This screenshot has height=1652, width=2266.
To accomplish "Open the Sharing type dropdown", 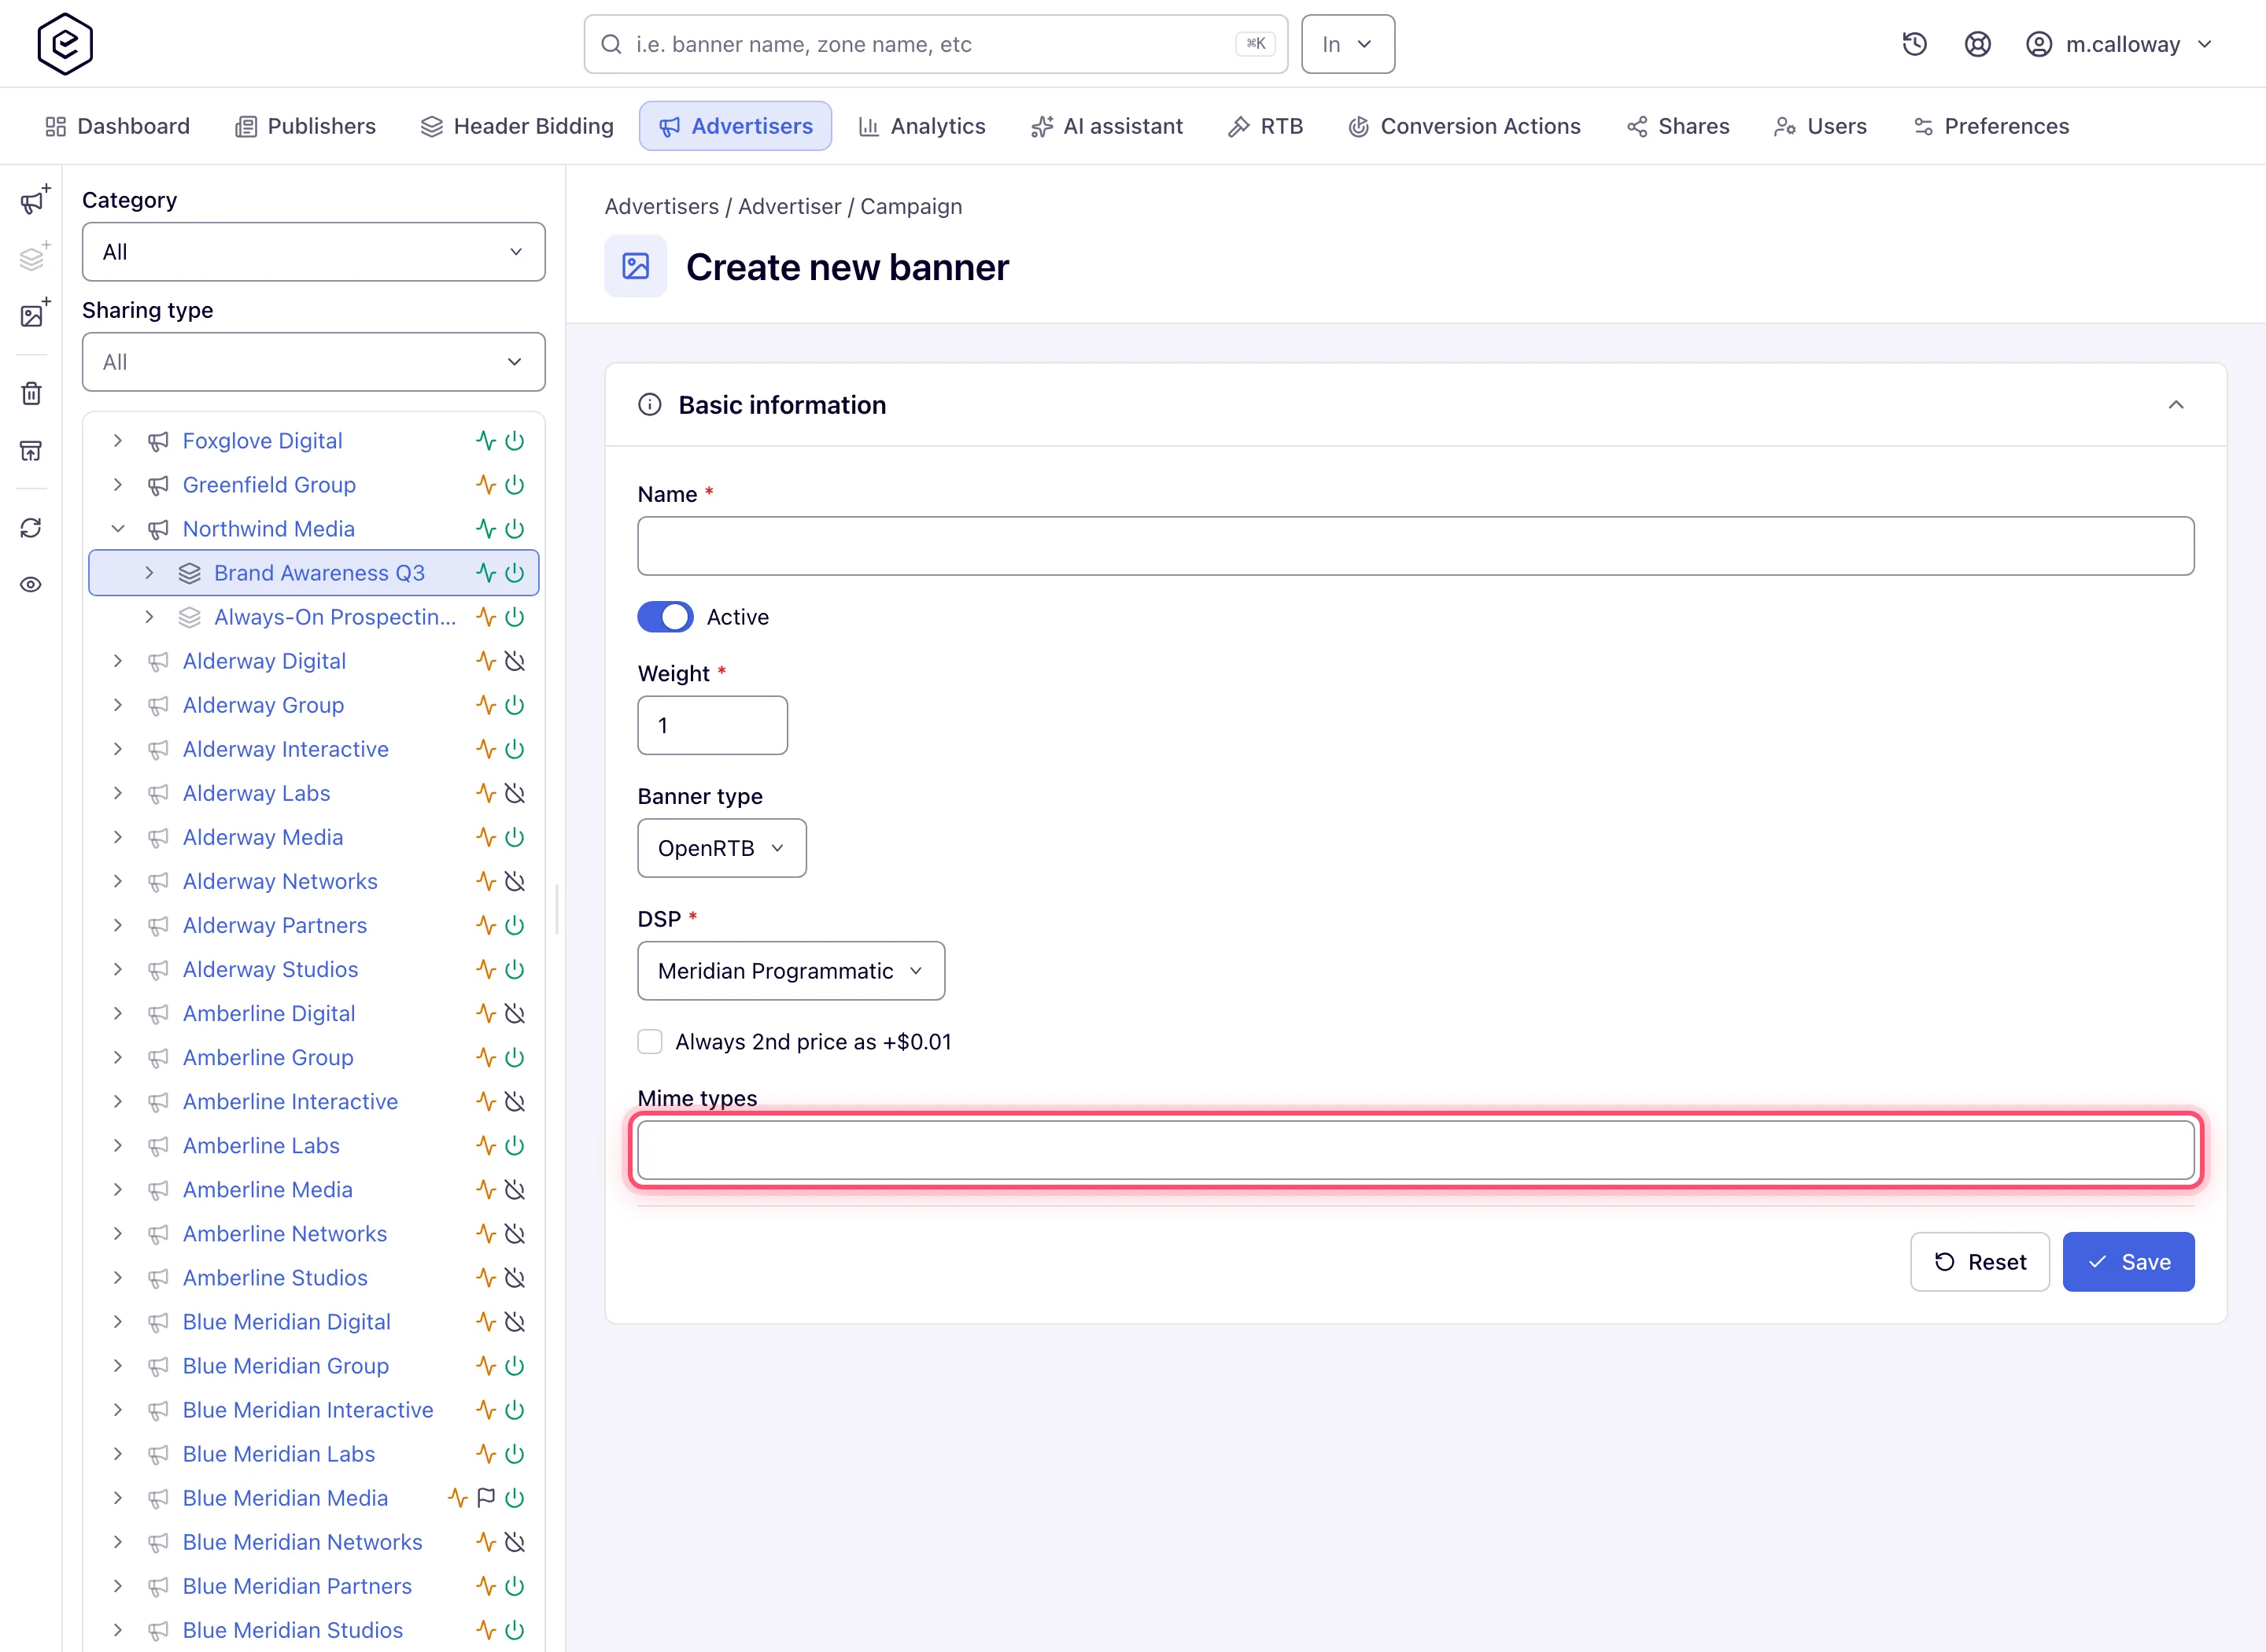I will click(x=314, y=362).
